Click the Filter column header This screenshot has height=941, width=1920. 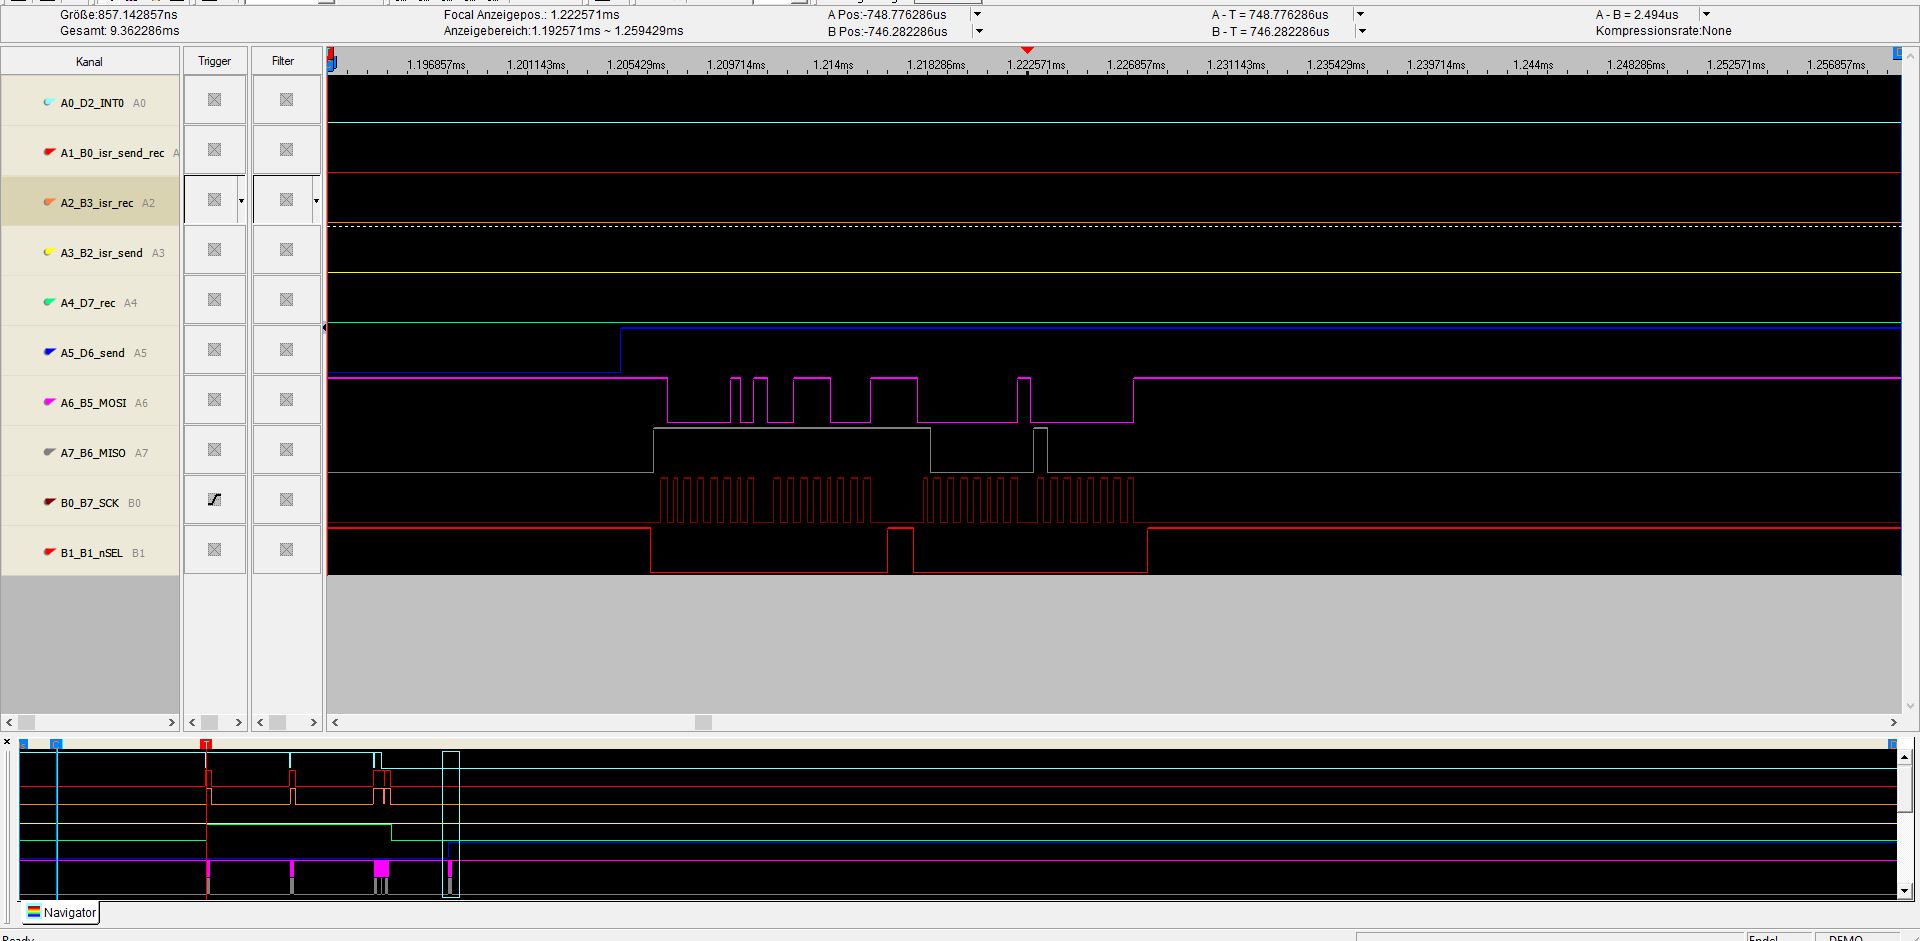pyautogui.click(x=283, y=61)
